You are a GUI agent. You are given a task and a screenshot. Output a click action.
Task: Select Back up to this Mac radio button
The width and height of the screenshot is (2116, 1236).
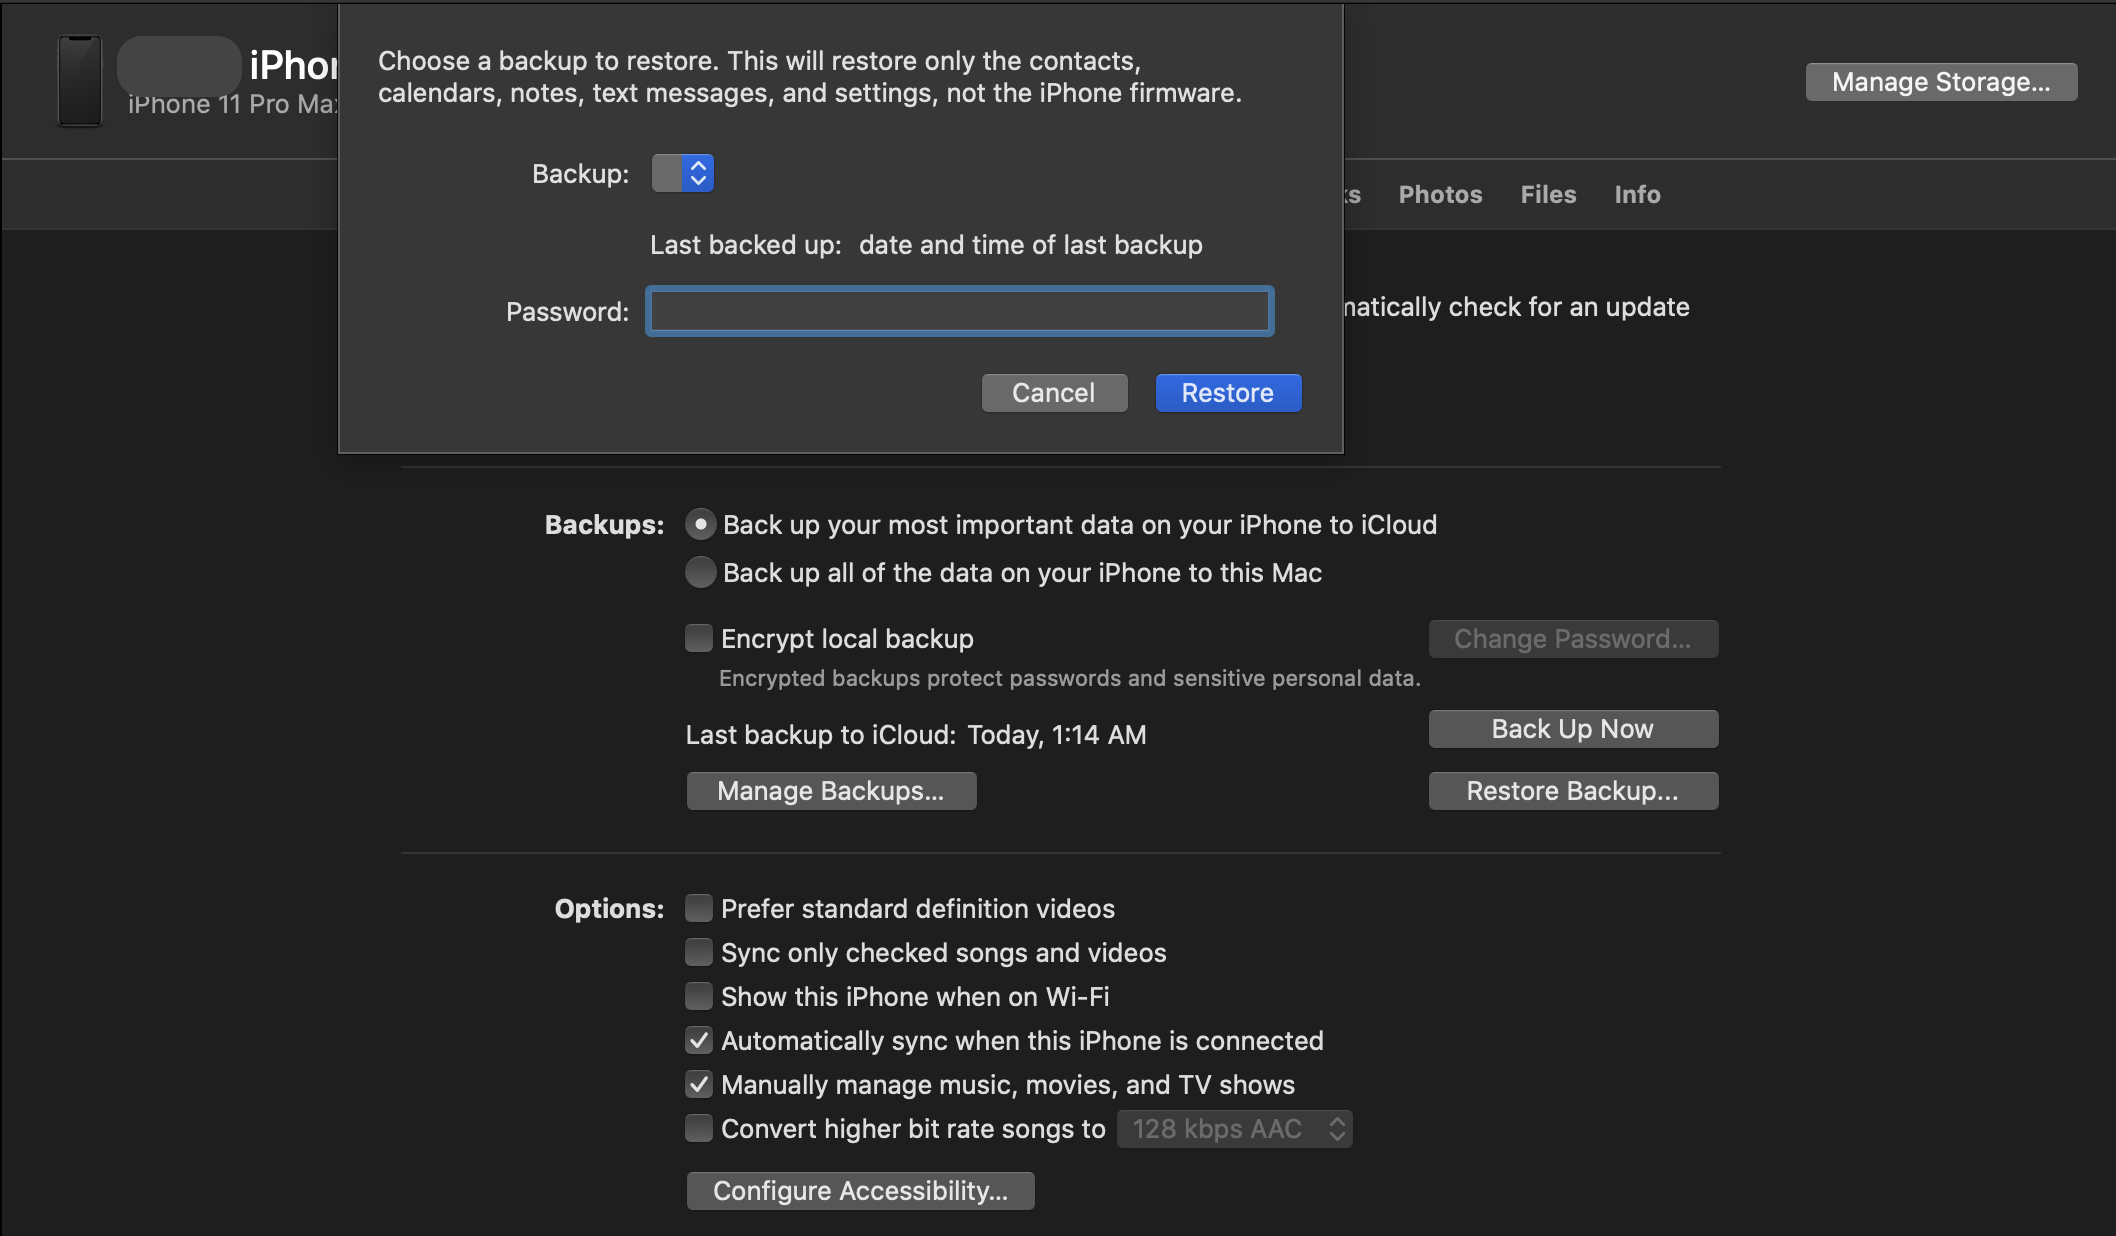(700, 571)
